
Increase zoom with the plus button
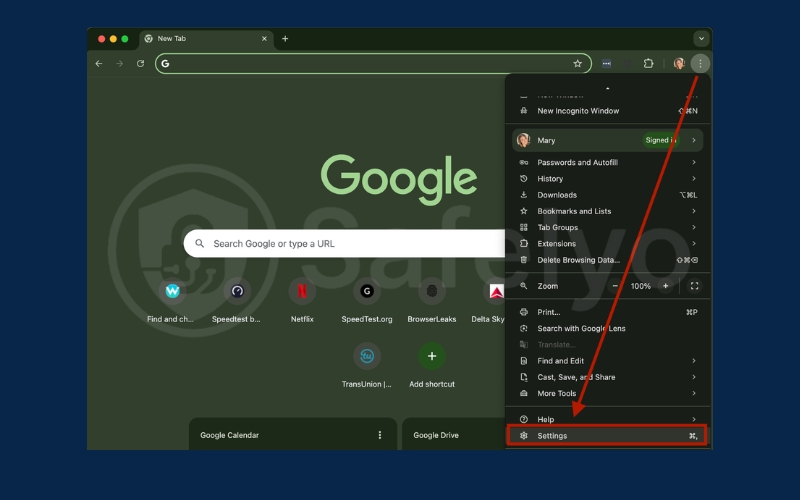tap(665, 286)
